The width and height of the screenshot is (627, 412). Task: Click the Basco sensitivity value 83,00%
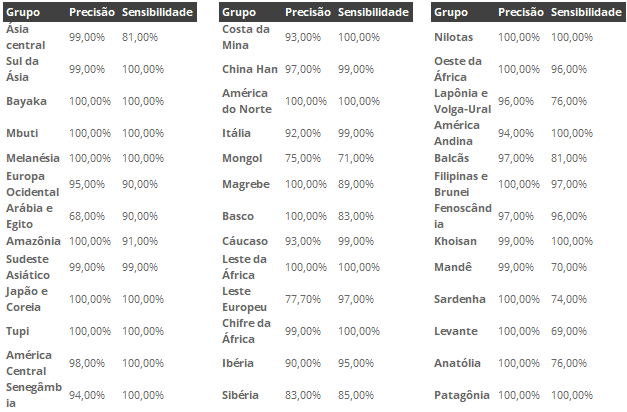356,216
